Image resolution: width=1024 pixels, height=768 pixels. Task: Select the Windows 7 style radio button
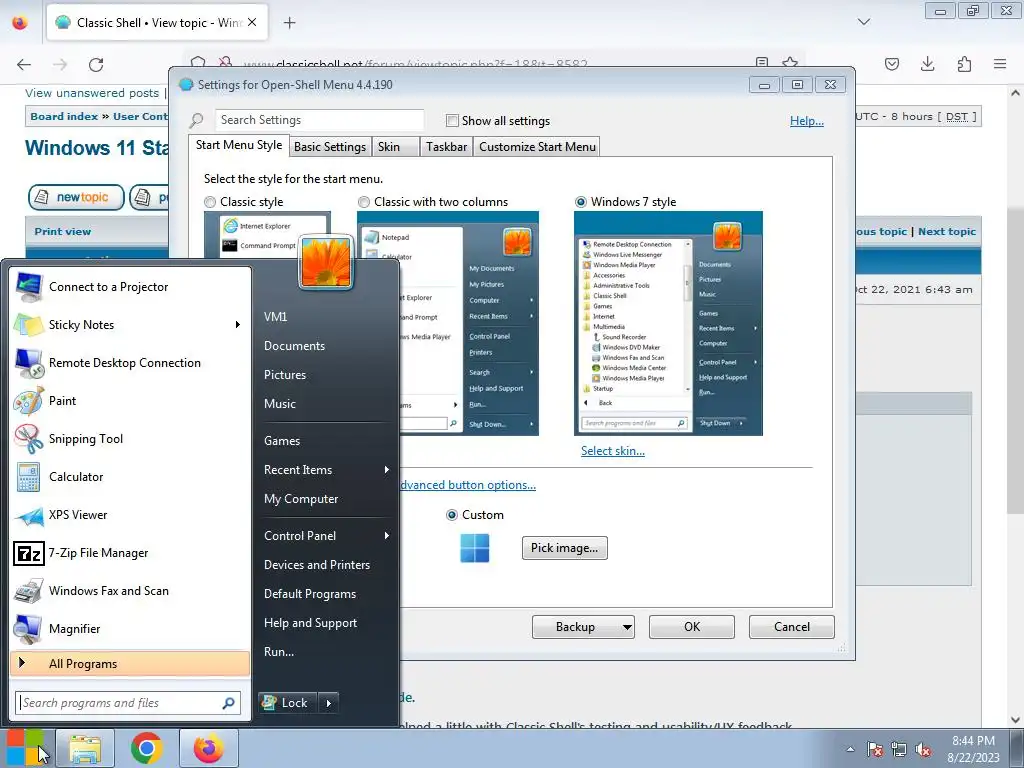[581, 202]
